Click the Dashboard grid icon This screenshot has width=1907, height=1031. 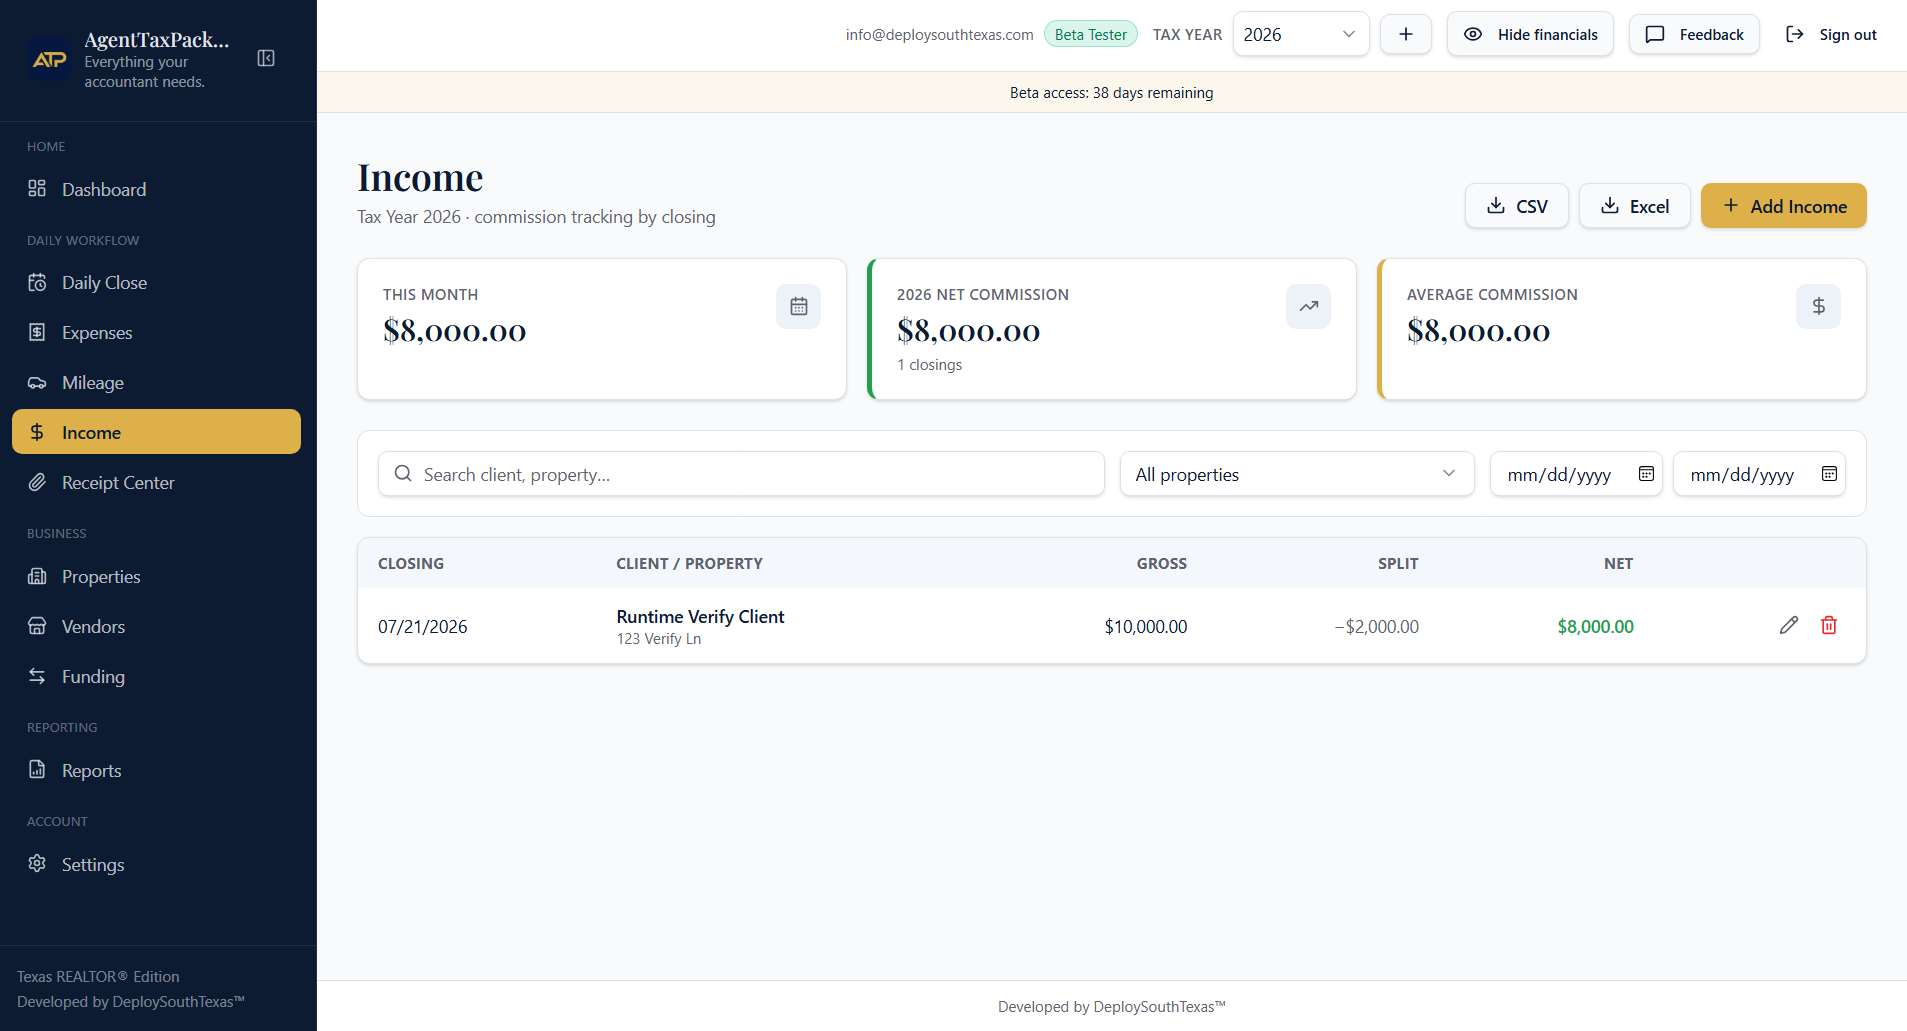pyautogui.click(x=37, y=188)
